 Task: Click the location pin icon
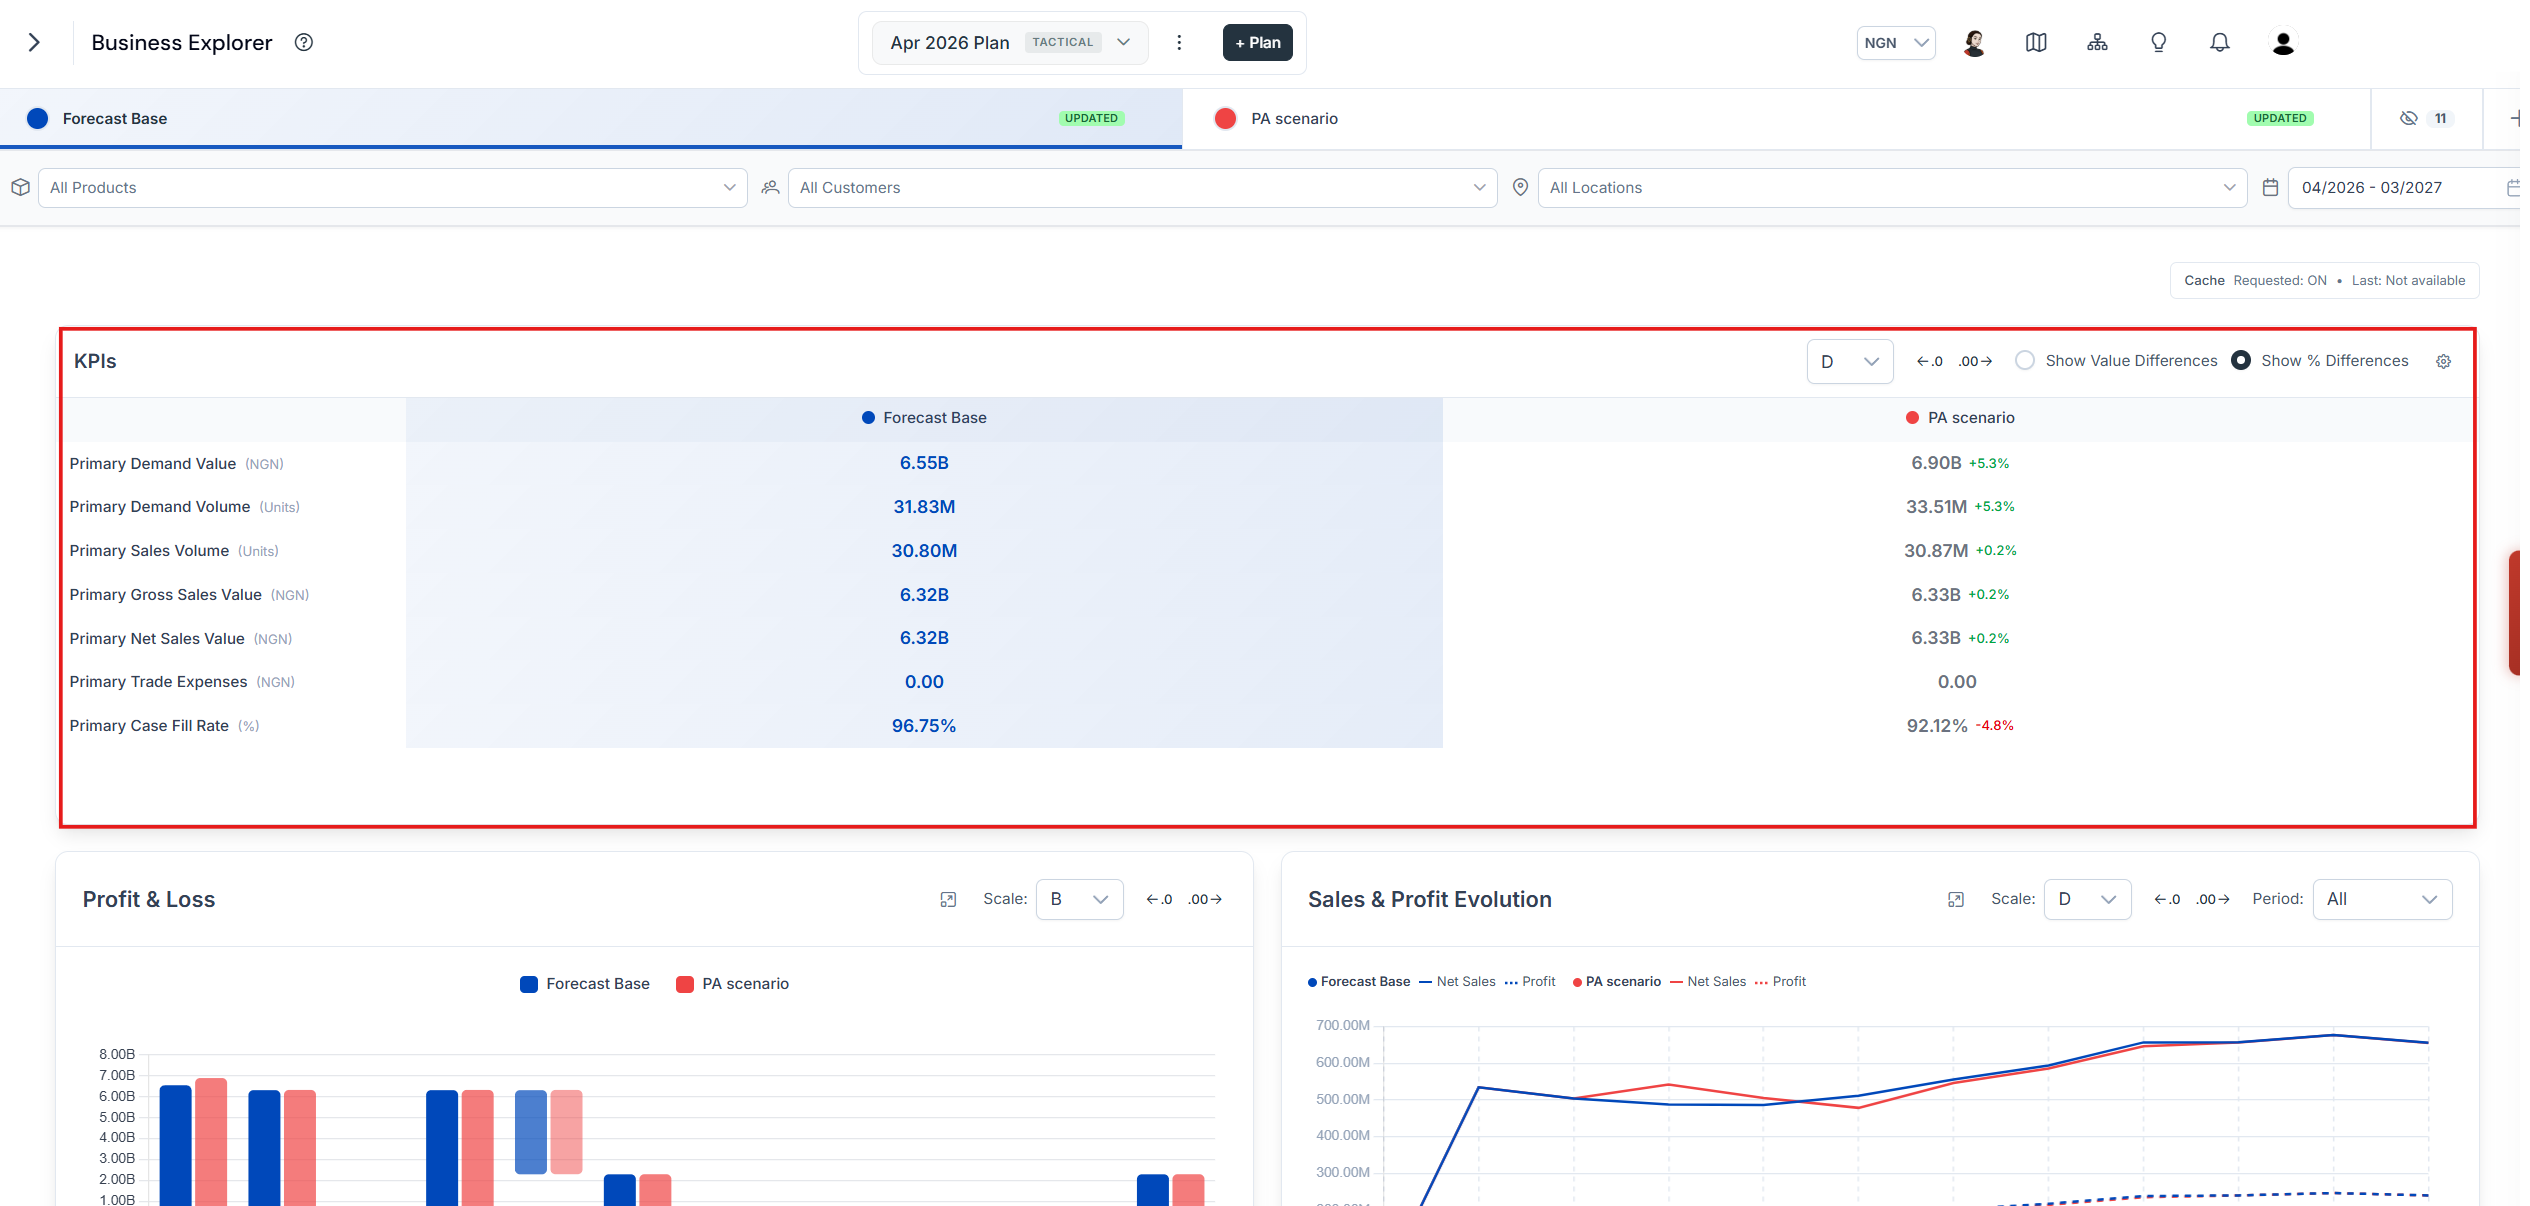1520,187
